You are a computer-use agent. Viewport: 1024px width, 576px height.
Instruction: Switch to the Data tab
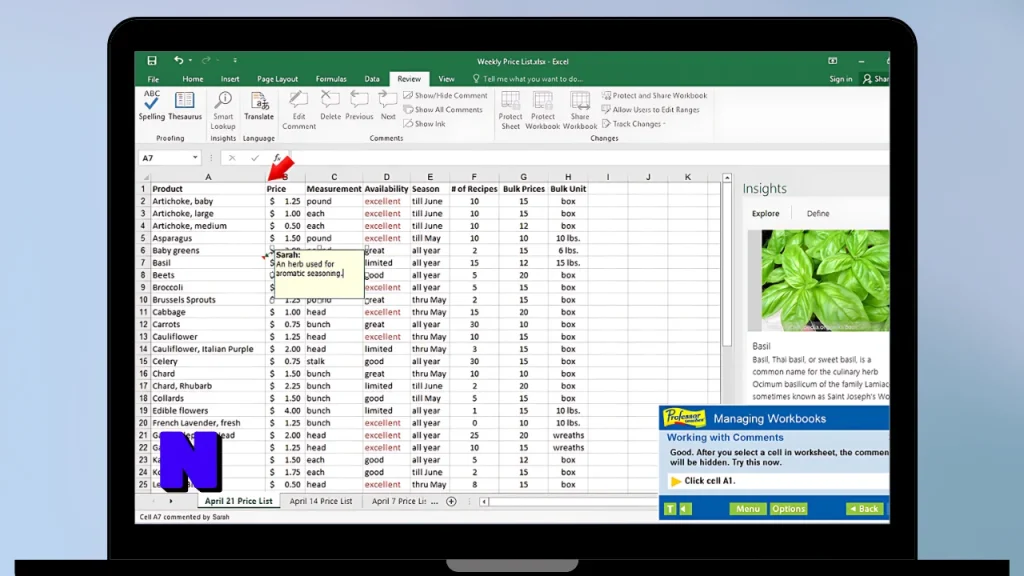click(372, 79)
